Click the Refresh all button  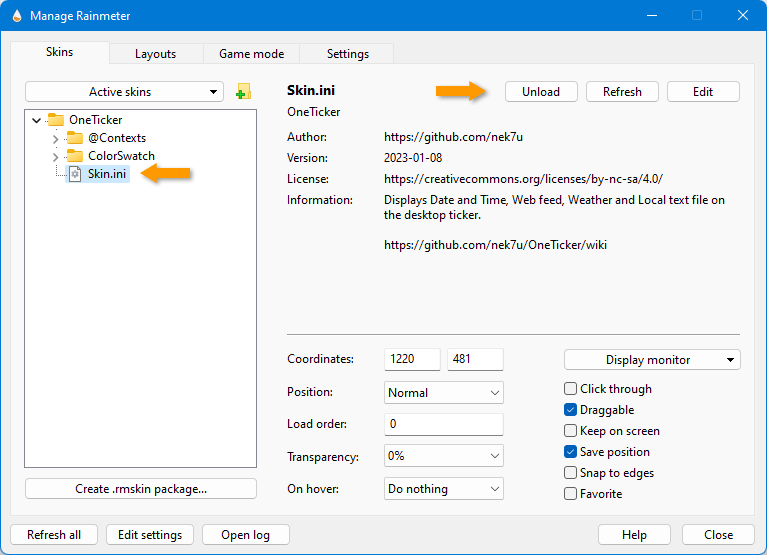(54, 535)
